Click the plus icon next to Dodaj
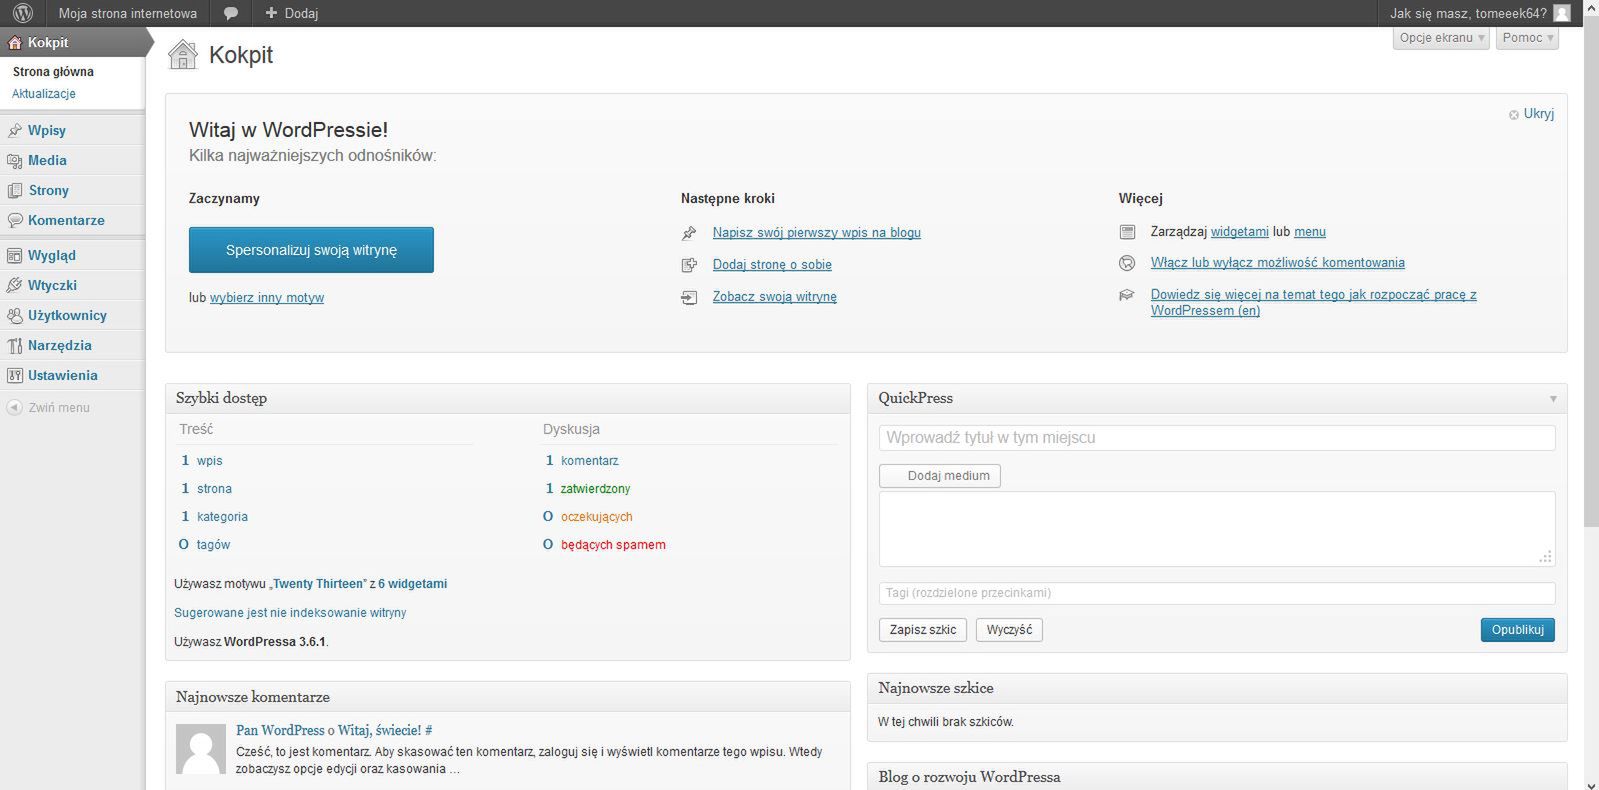1599x790 pixels. [271, 13]
